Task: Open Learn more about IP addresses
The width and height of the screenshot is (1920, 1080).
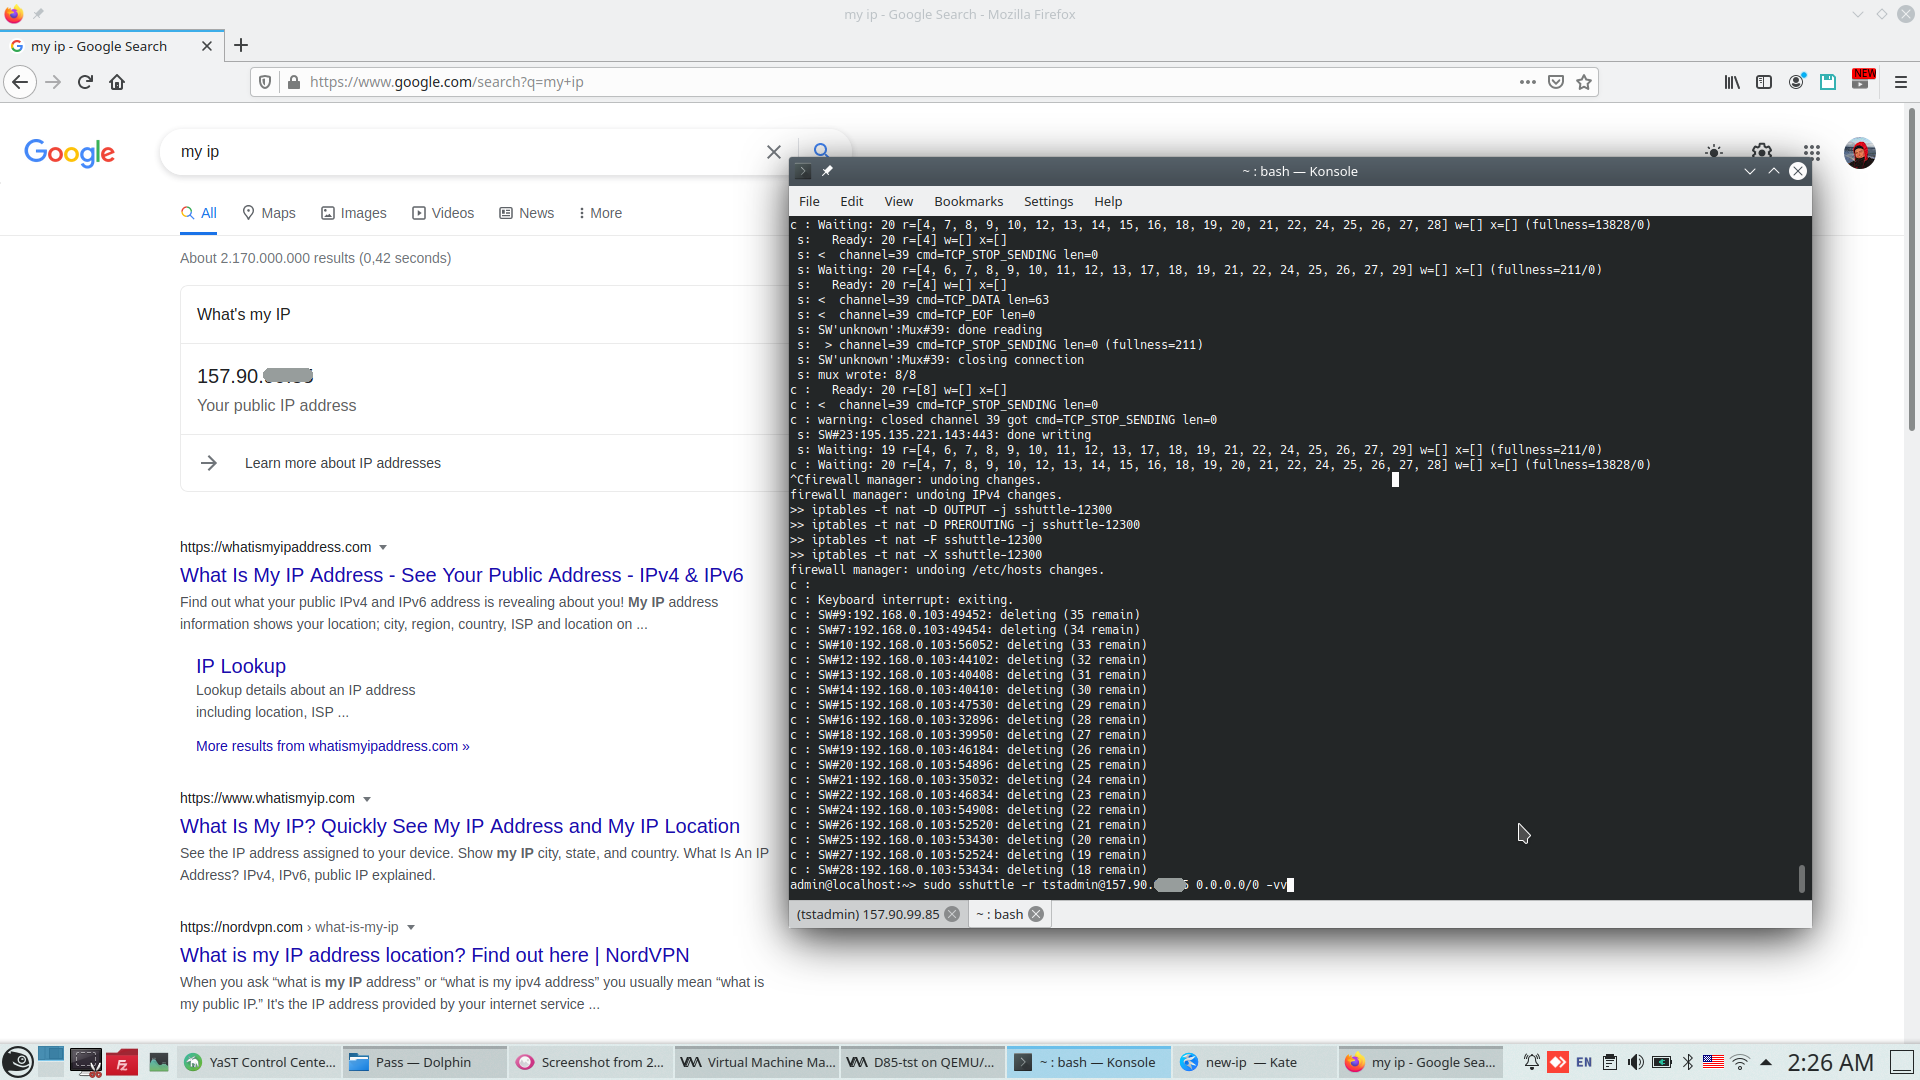Action: [x=342, y=463]
